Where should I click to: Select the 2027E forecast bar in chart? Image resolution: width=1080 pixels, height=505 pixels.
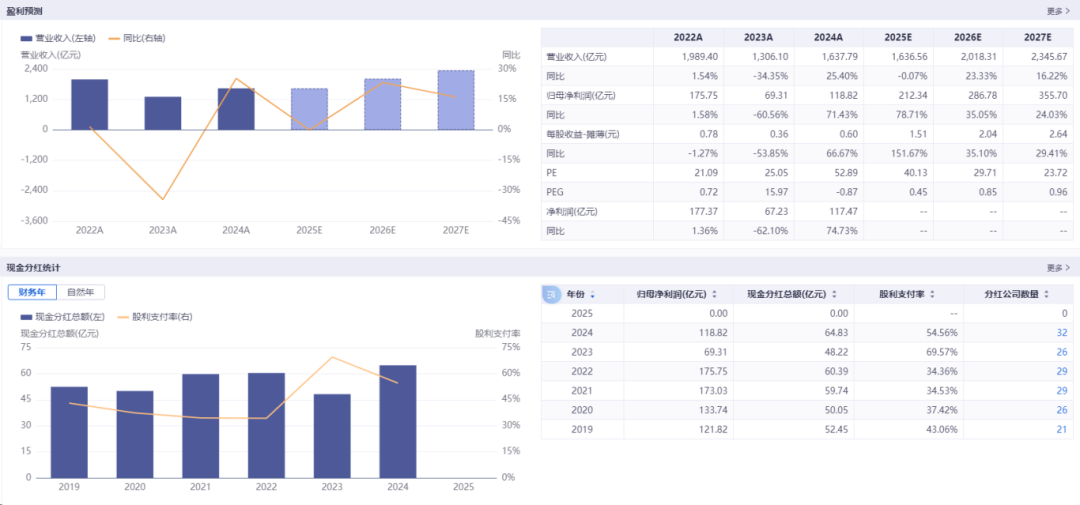coord(456,100)
